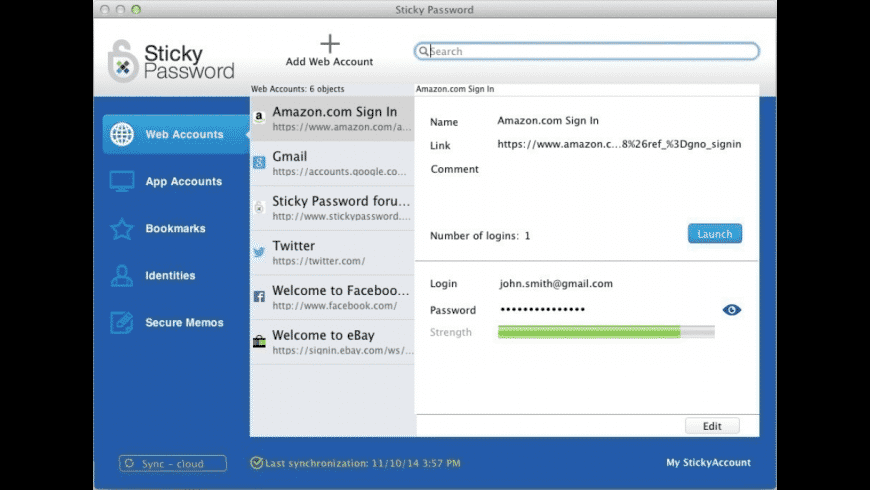Click the Twitter bird icon

[x=259, y=252]
